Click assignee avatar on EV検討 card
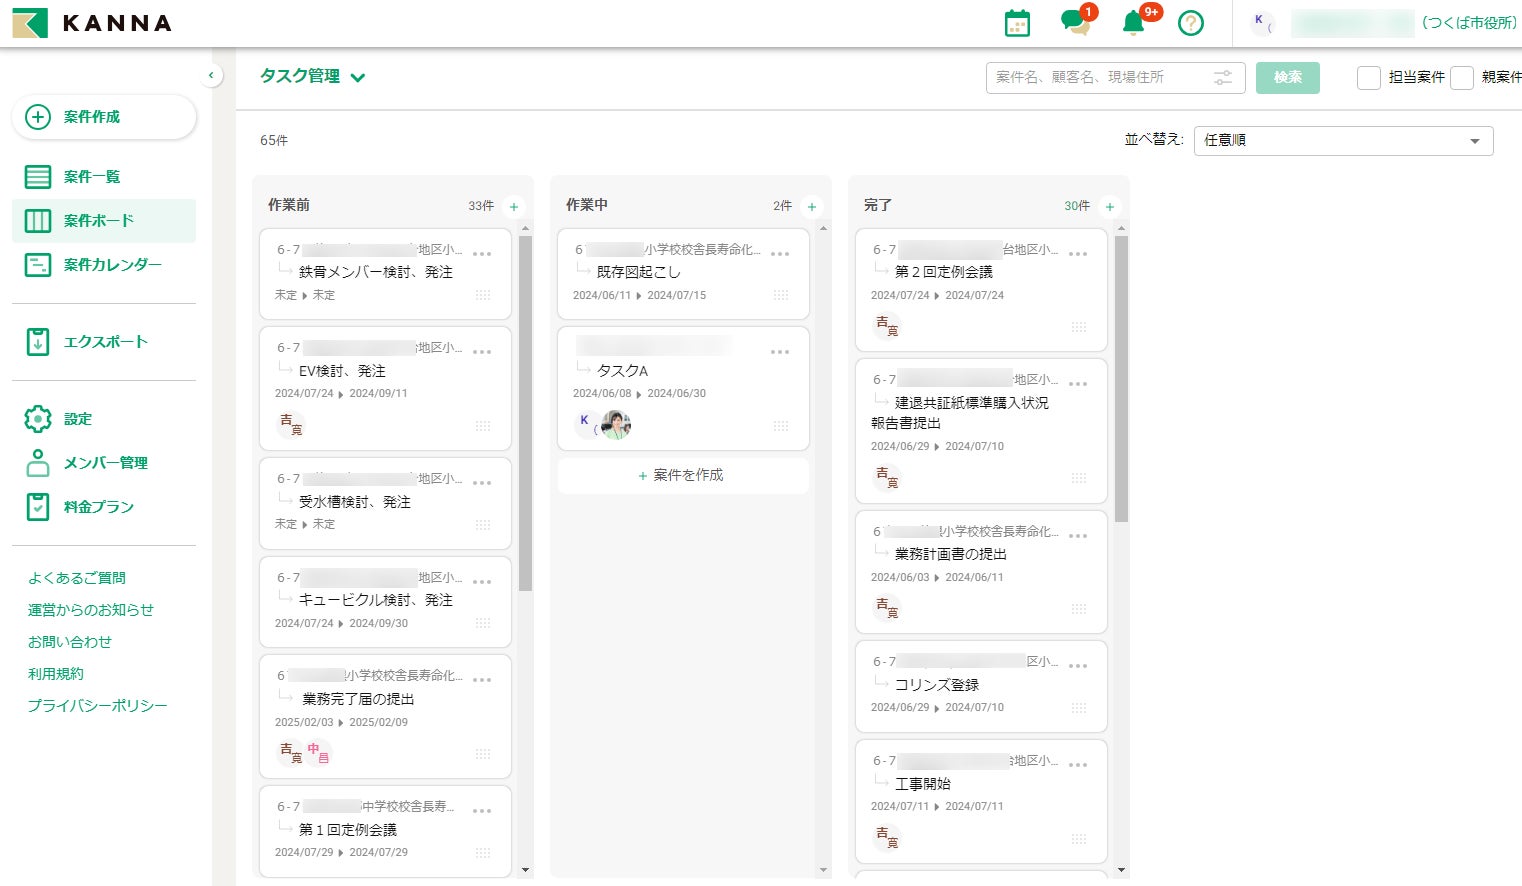Viewport: 1522px width, 886px height. pos(290,424)
